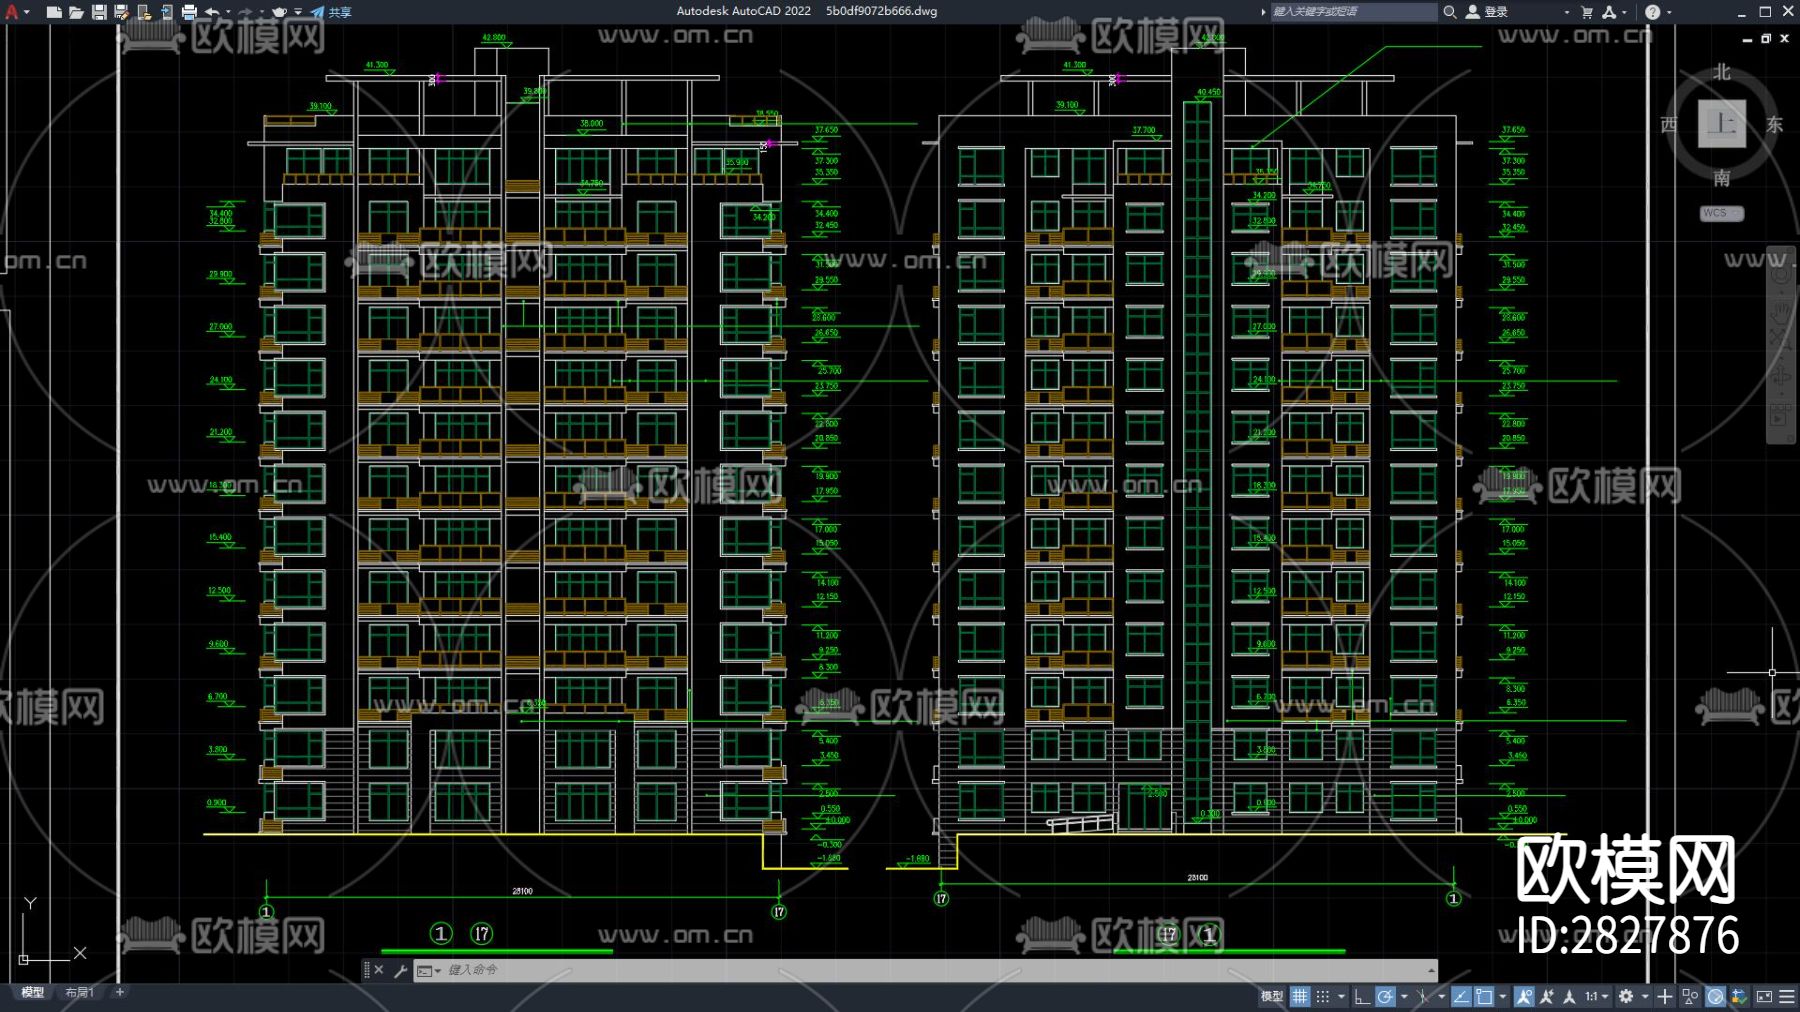Toggle ortho mode in status bar
Image resolution: width=1800 pixels, height=1012 pixels.
1362,996
